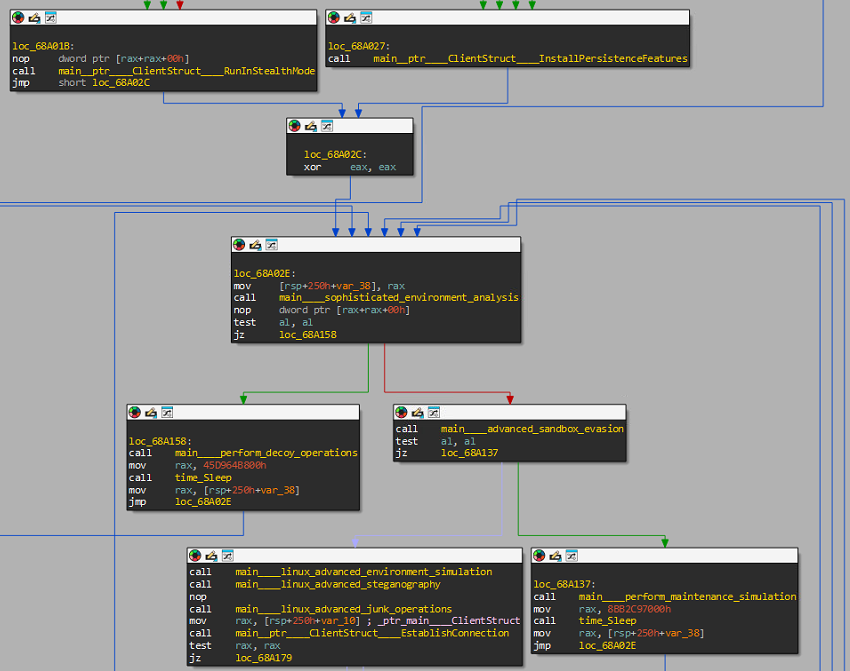
Task: Click pencil edit icon on advanced_sandbox_evasion block
Action: click(x=417, y=412)
